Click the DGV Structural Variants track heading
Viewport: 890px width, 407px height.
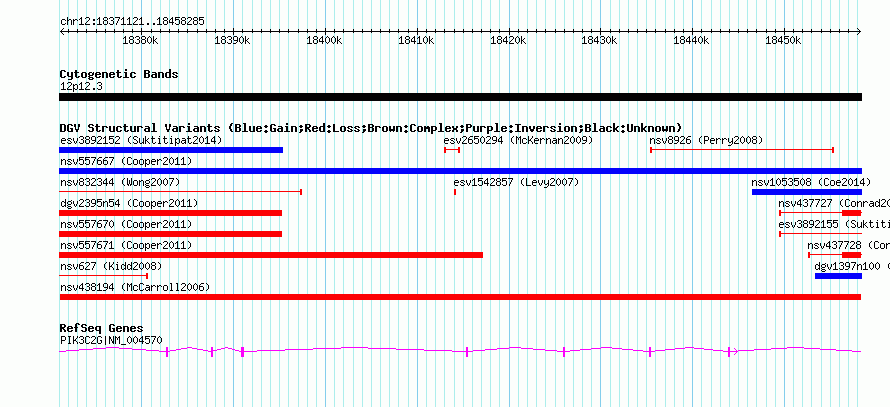(371, 128)
